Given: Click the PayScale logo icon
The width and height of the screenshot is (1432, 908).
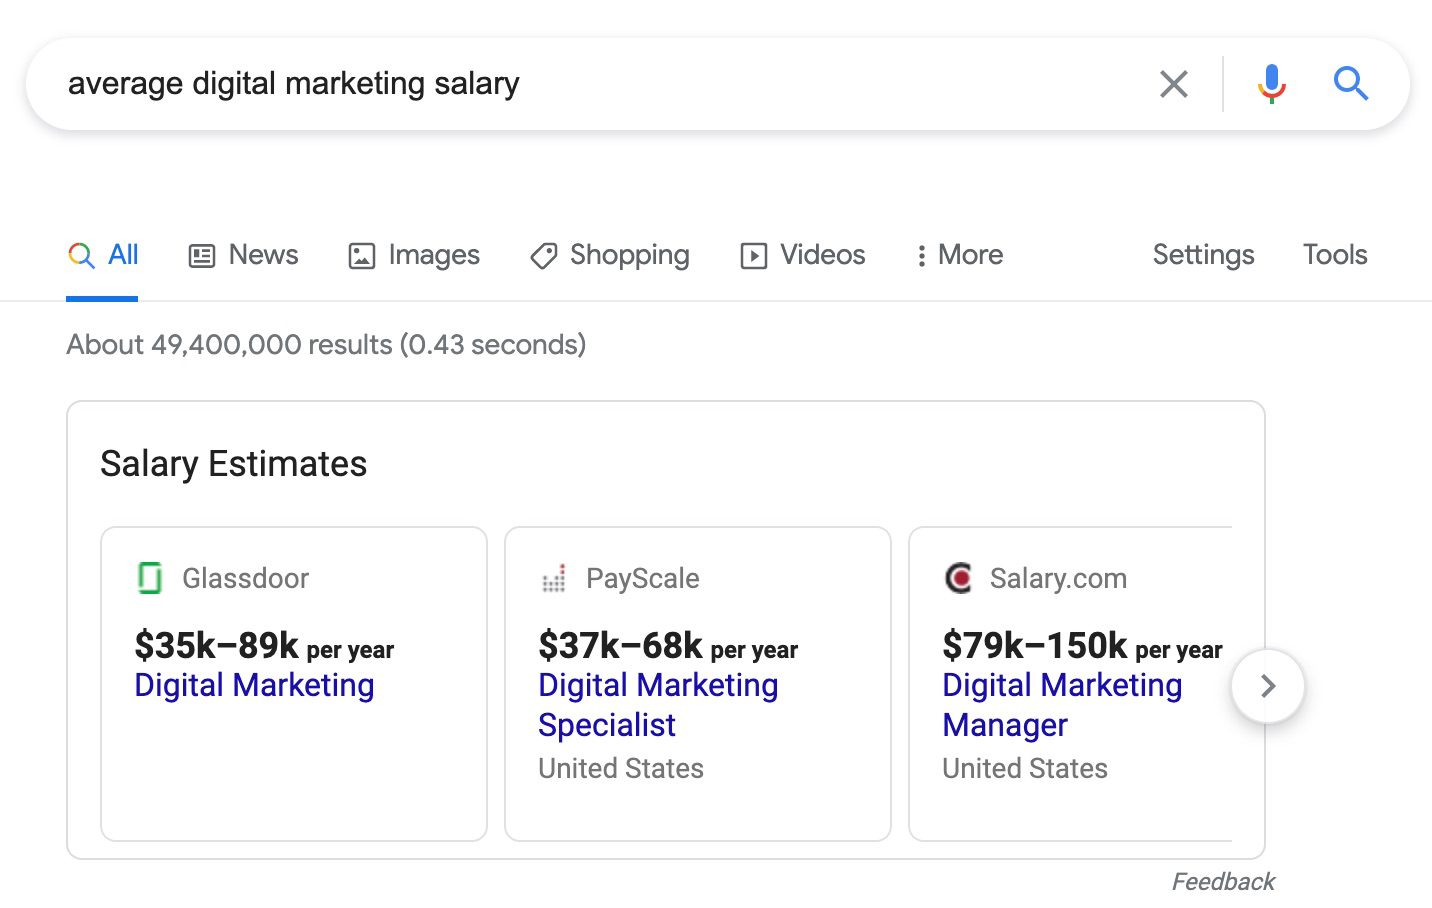Looking at the screenshot, I should point(554,578).
